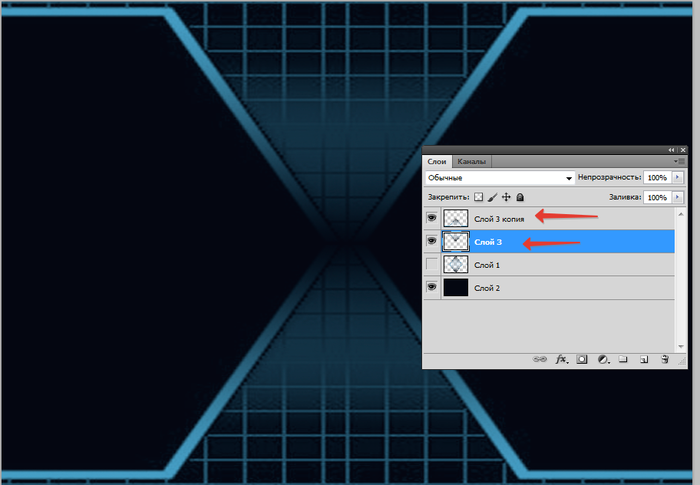Select layer name Слой 1
This screenshot has height=485, width=700.
[487, 265]
